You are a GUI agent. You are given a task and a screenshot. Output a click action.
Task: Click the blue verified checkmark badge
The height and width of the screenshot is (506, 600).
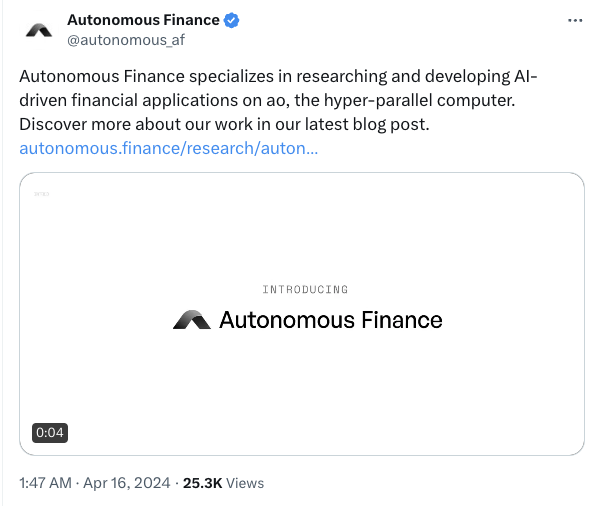(230, 20)
